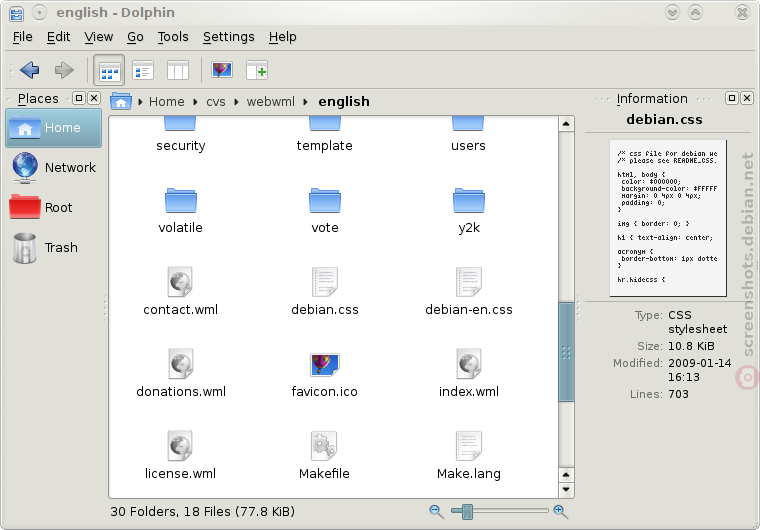This screenshot has width=760, height=530.
Task: Select Root in Places panel
Action: tap(53, 208)
